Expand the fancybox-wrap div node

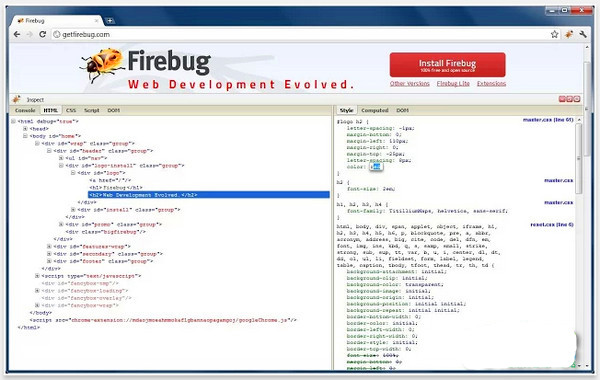(37, 305)
